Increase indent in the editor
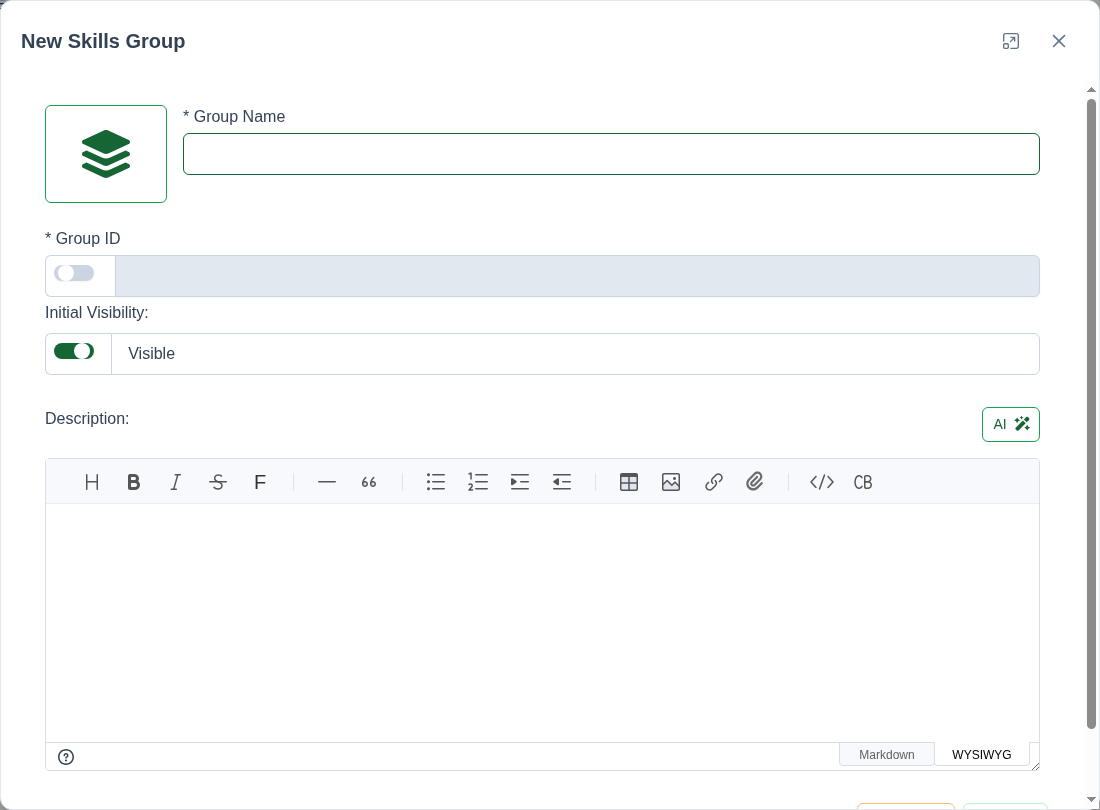Screen dimensions: 1100x810 pos(520,482)
